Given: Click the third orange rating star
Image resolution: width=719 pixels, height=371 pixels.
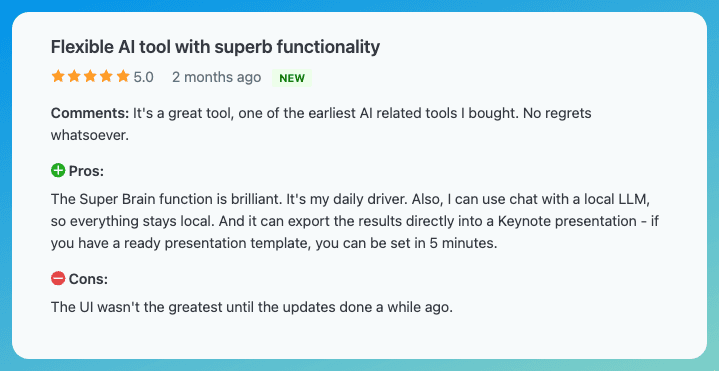Looking at the screenshot, I should pyautogui.click(x=90, y=77).
